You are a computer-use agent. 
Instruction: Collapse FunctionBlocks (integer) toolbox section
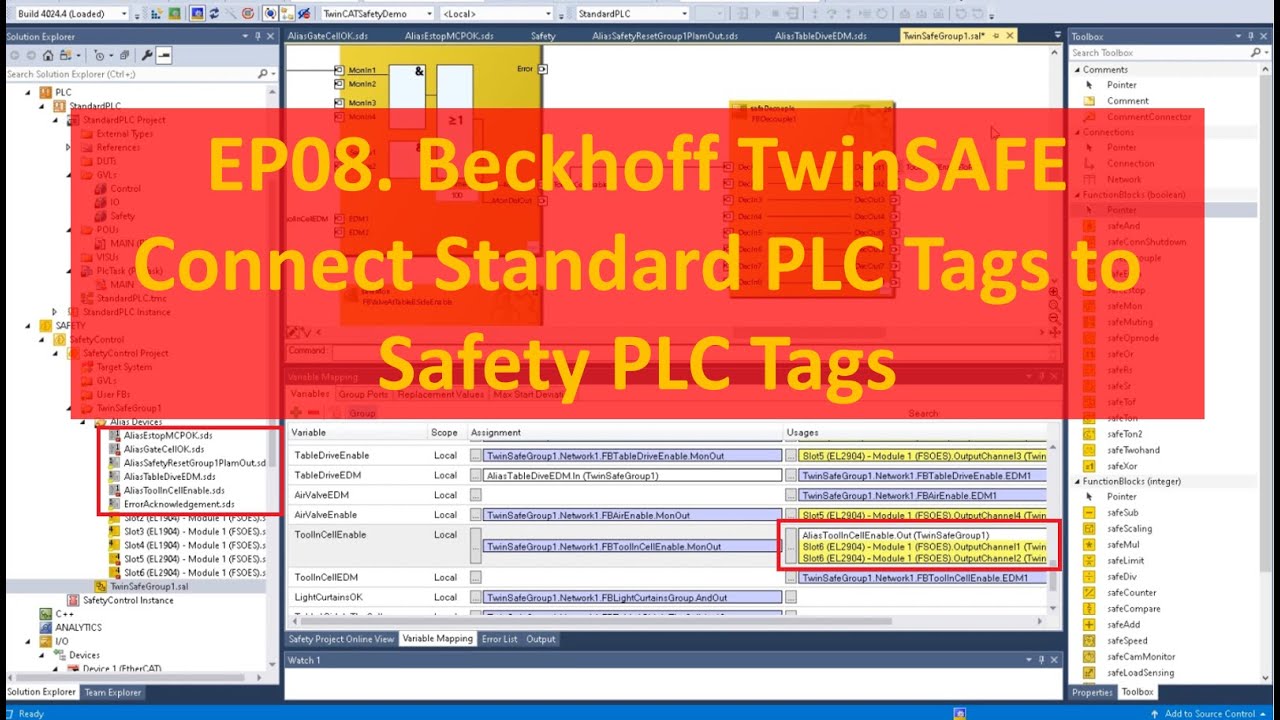coord(1076,481)
